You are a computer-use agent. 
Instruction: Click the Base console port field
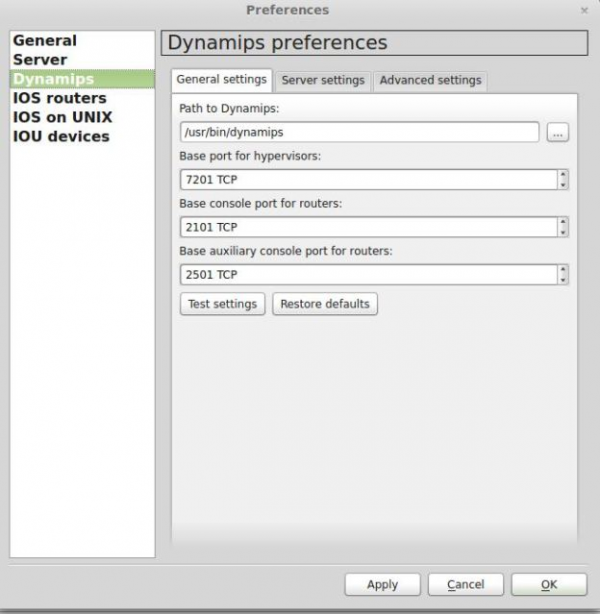[x=369, y=227]
